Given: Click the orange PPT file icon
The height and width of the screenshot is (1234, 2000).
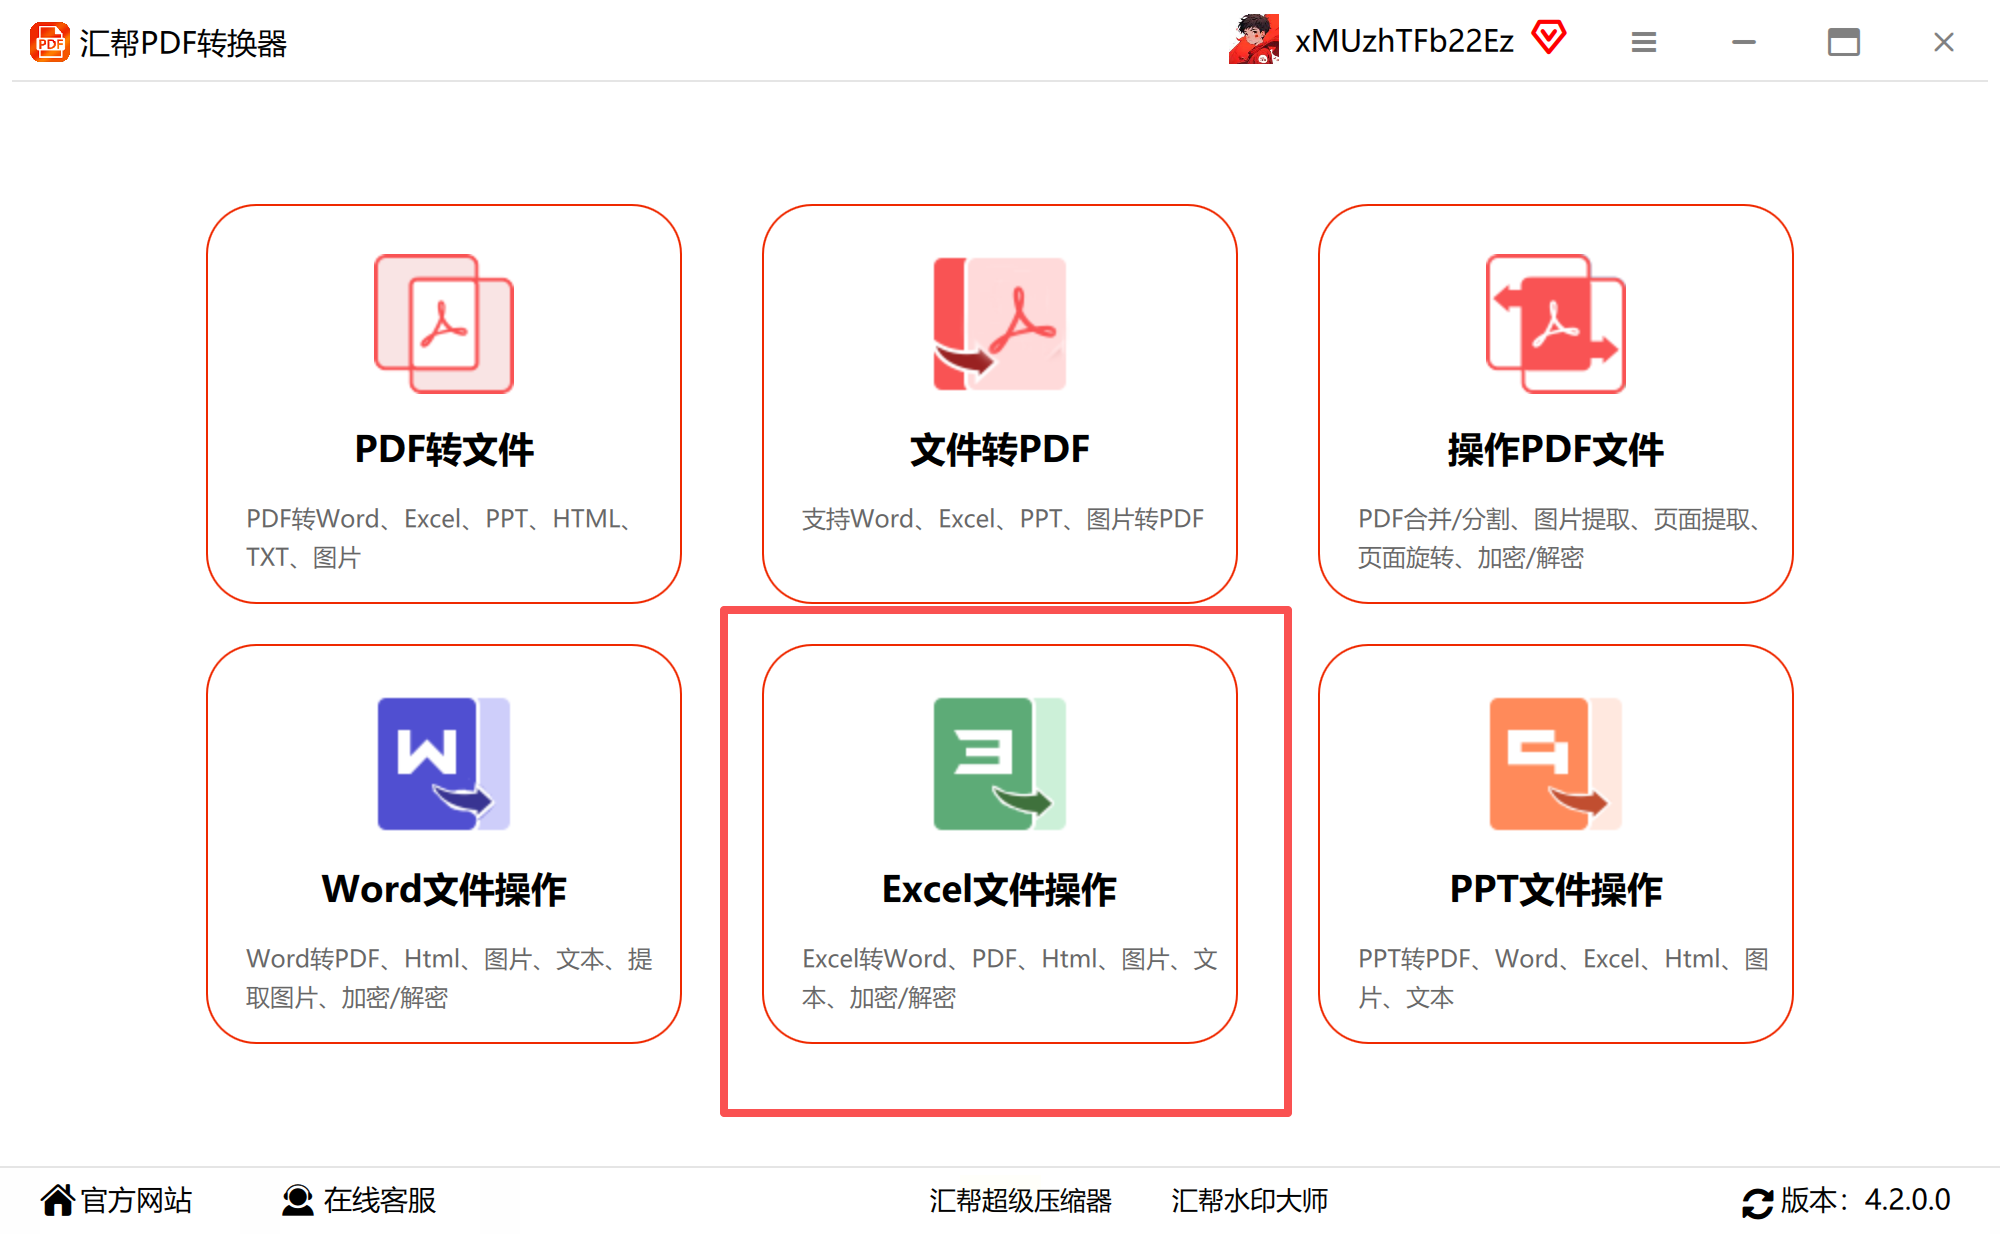Looking at the screenshot, I should 1555,763.
